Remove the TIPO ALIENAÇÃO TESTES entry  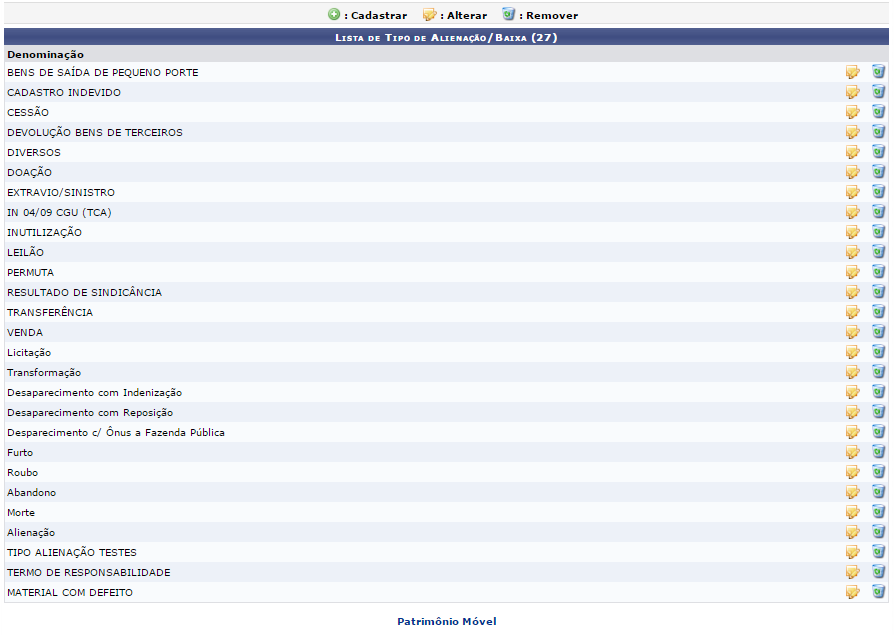(878, 552)
